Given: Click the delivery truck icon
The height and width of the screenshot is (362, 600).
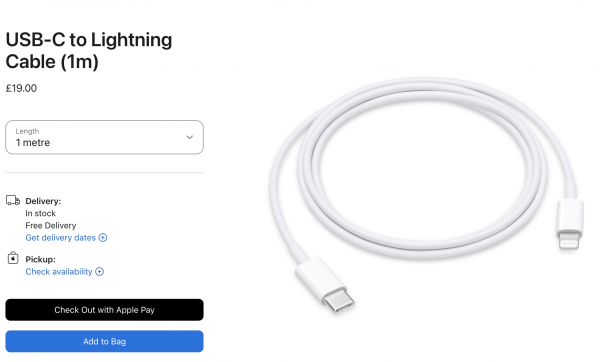Looking at the screenshot, I should pos(13,201).
